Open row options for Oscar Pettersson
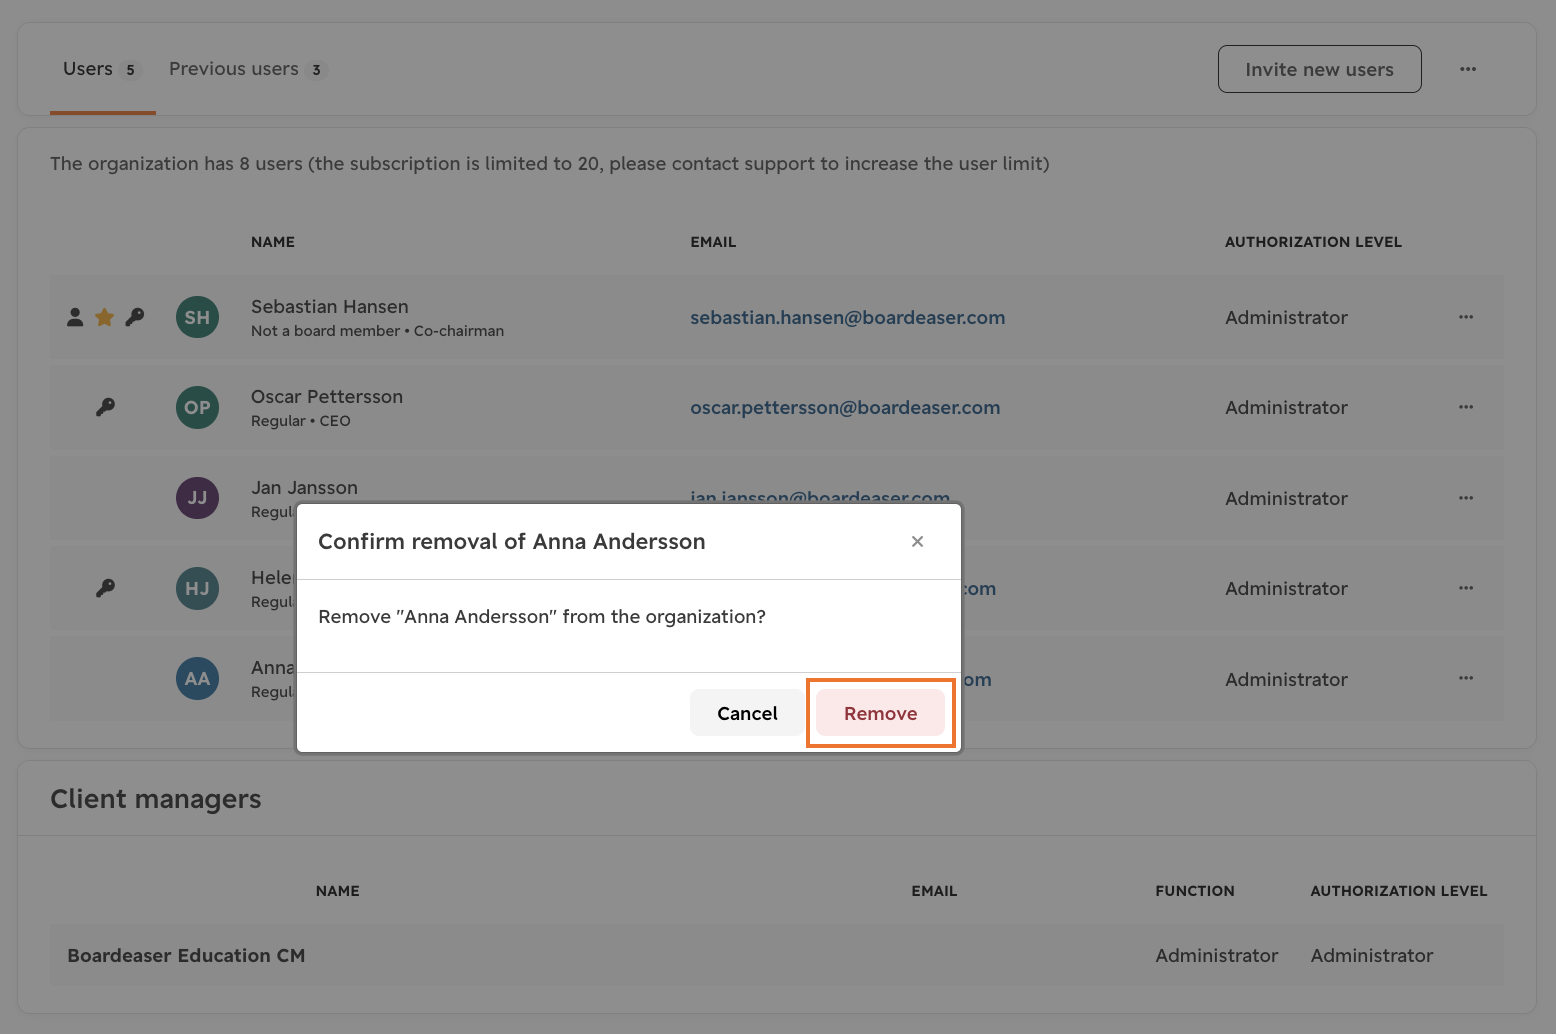Image resolution: width=1556 pixels, height=1034 pixels. (x=1466, y=407)
